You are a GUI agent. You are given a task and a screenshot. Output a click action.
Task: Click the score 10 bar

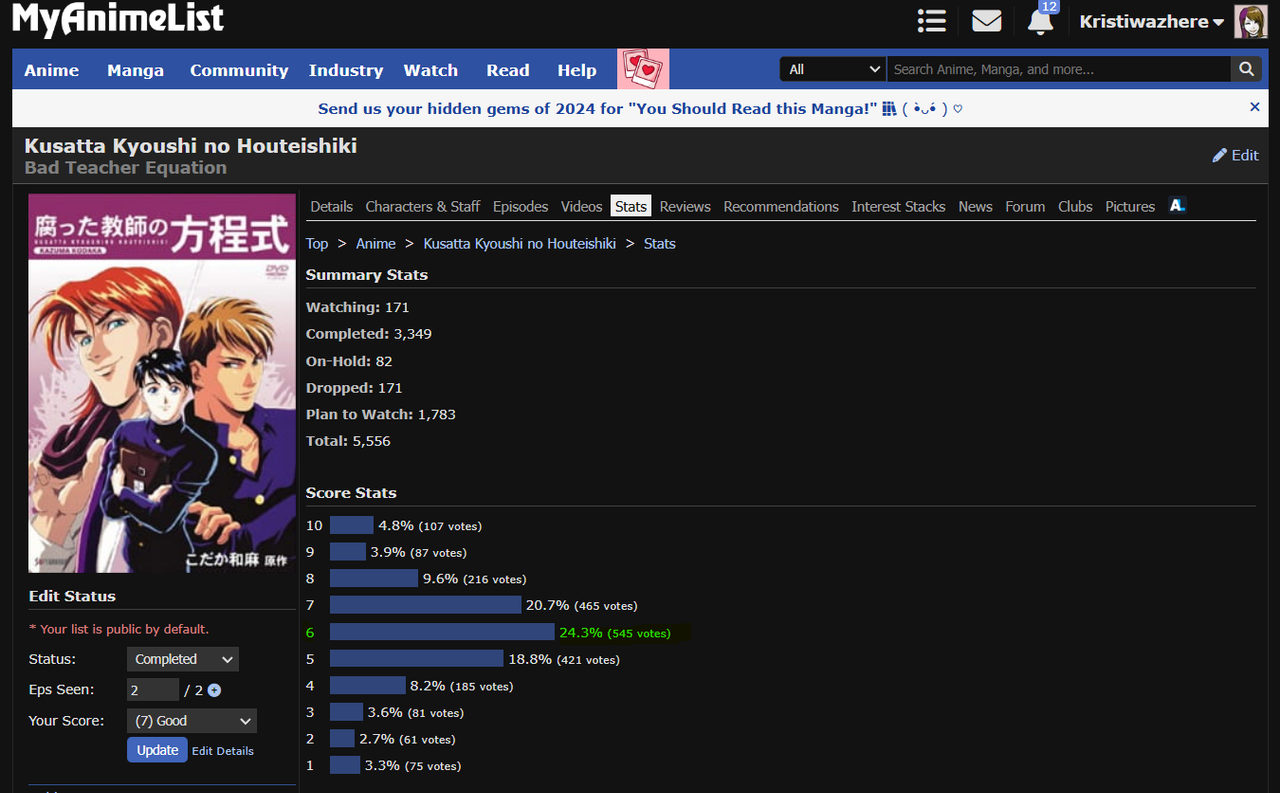click(352, 525)
